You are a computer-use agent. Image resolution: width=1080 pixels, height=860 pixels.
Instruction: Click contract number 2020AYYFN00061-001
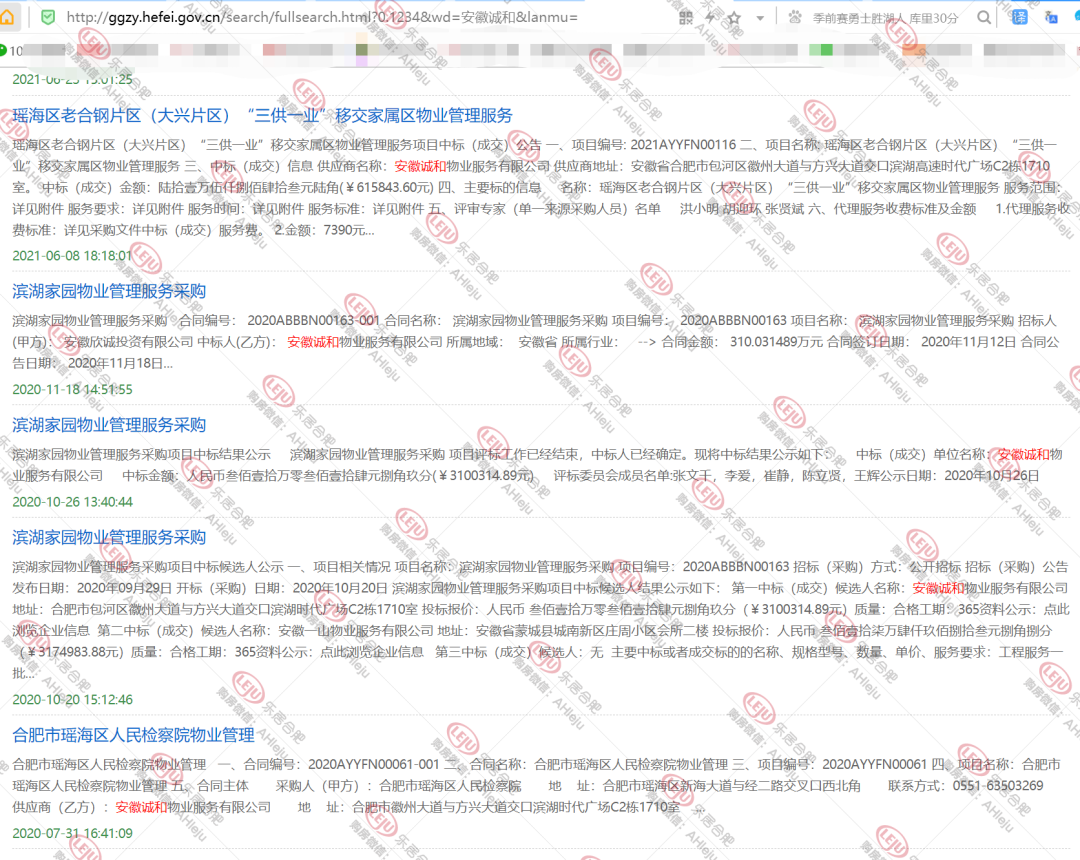coord(373,764)
